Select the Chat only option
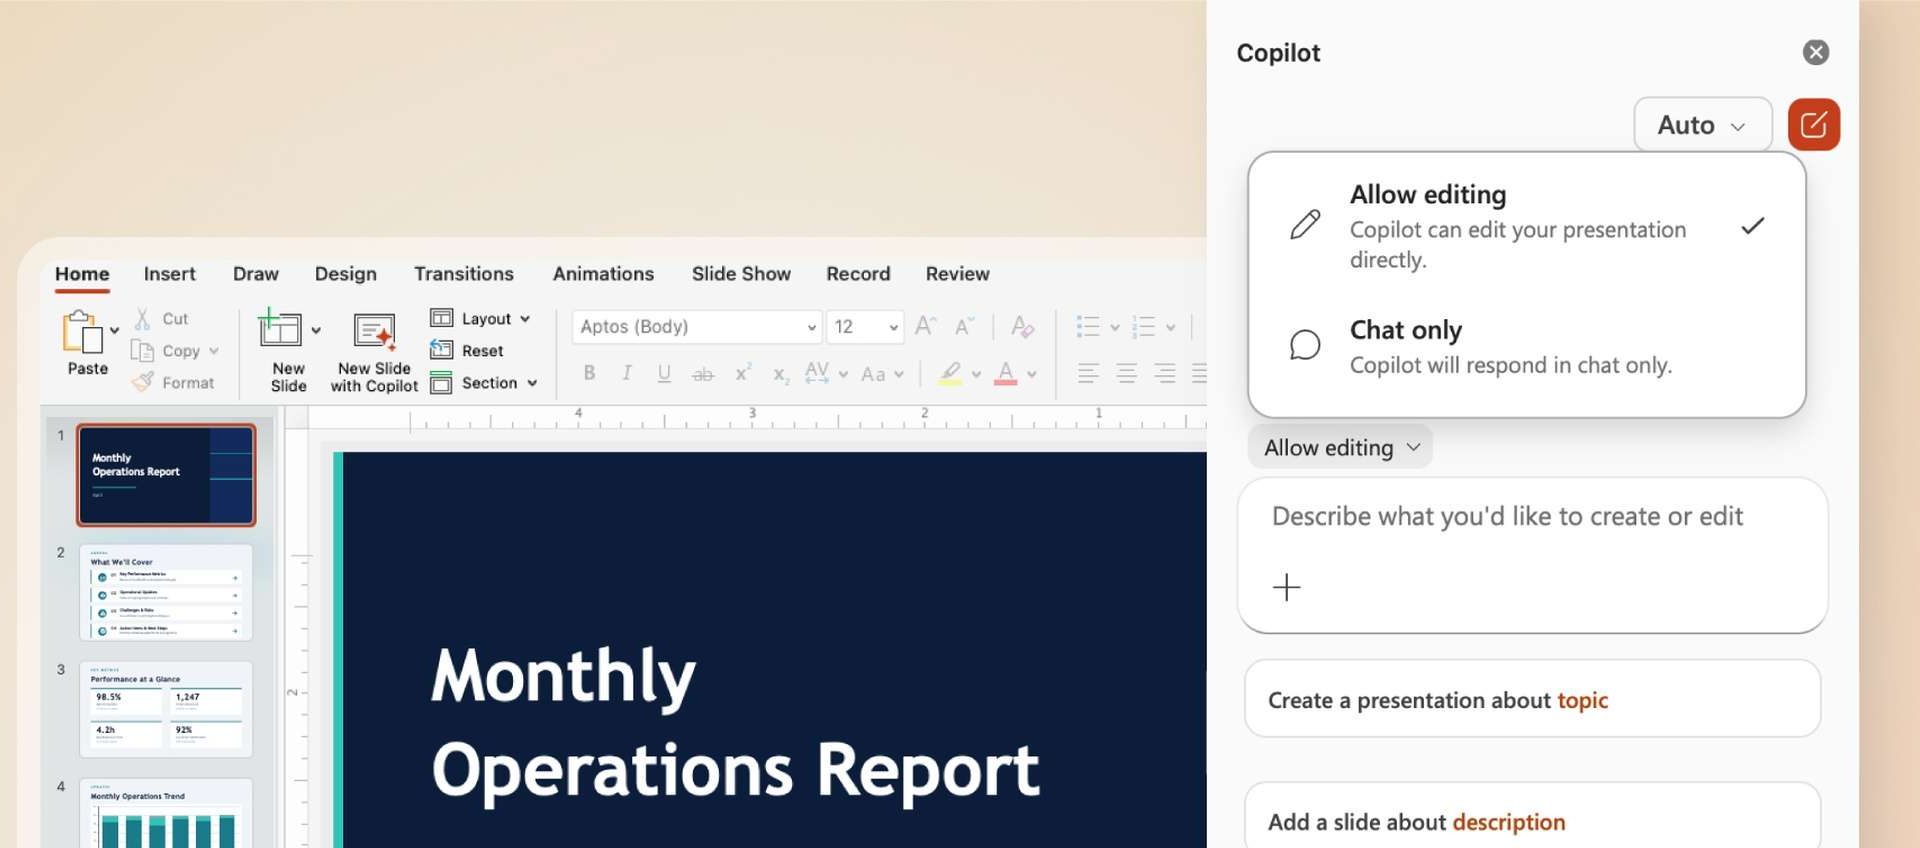 (1527, 346)
